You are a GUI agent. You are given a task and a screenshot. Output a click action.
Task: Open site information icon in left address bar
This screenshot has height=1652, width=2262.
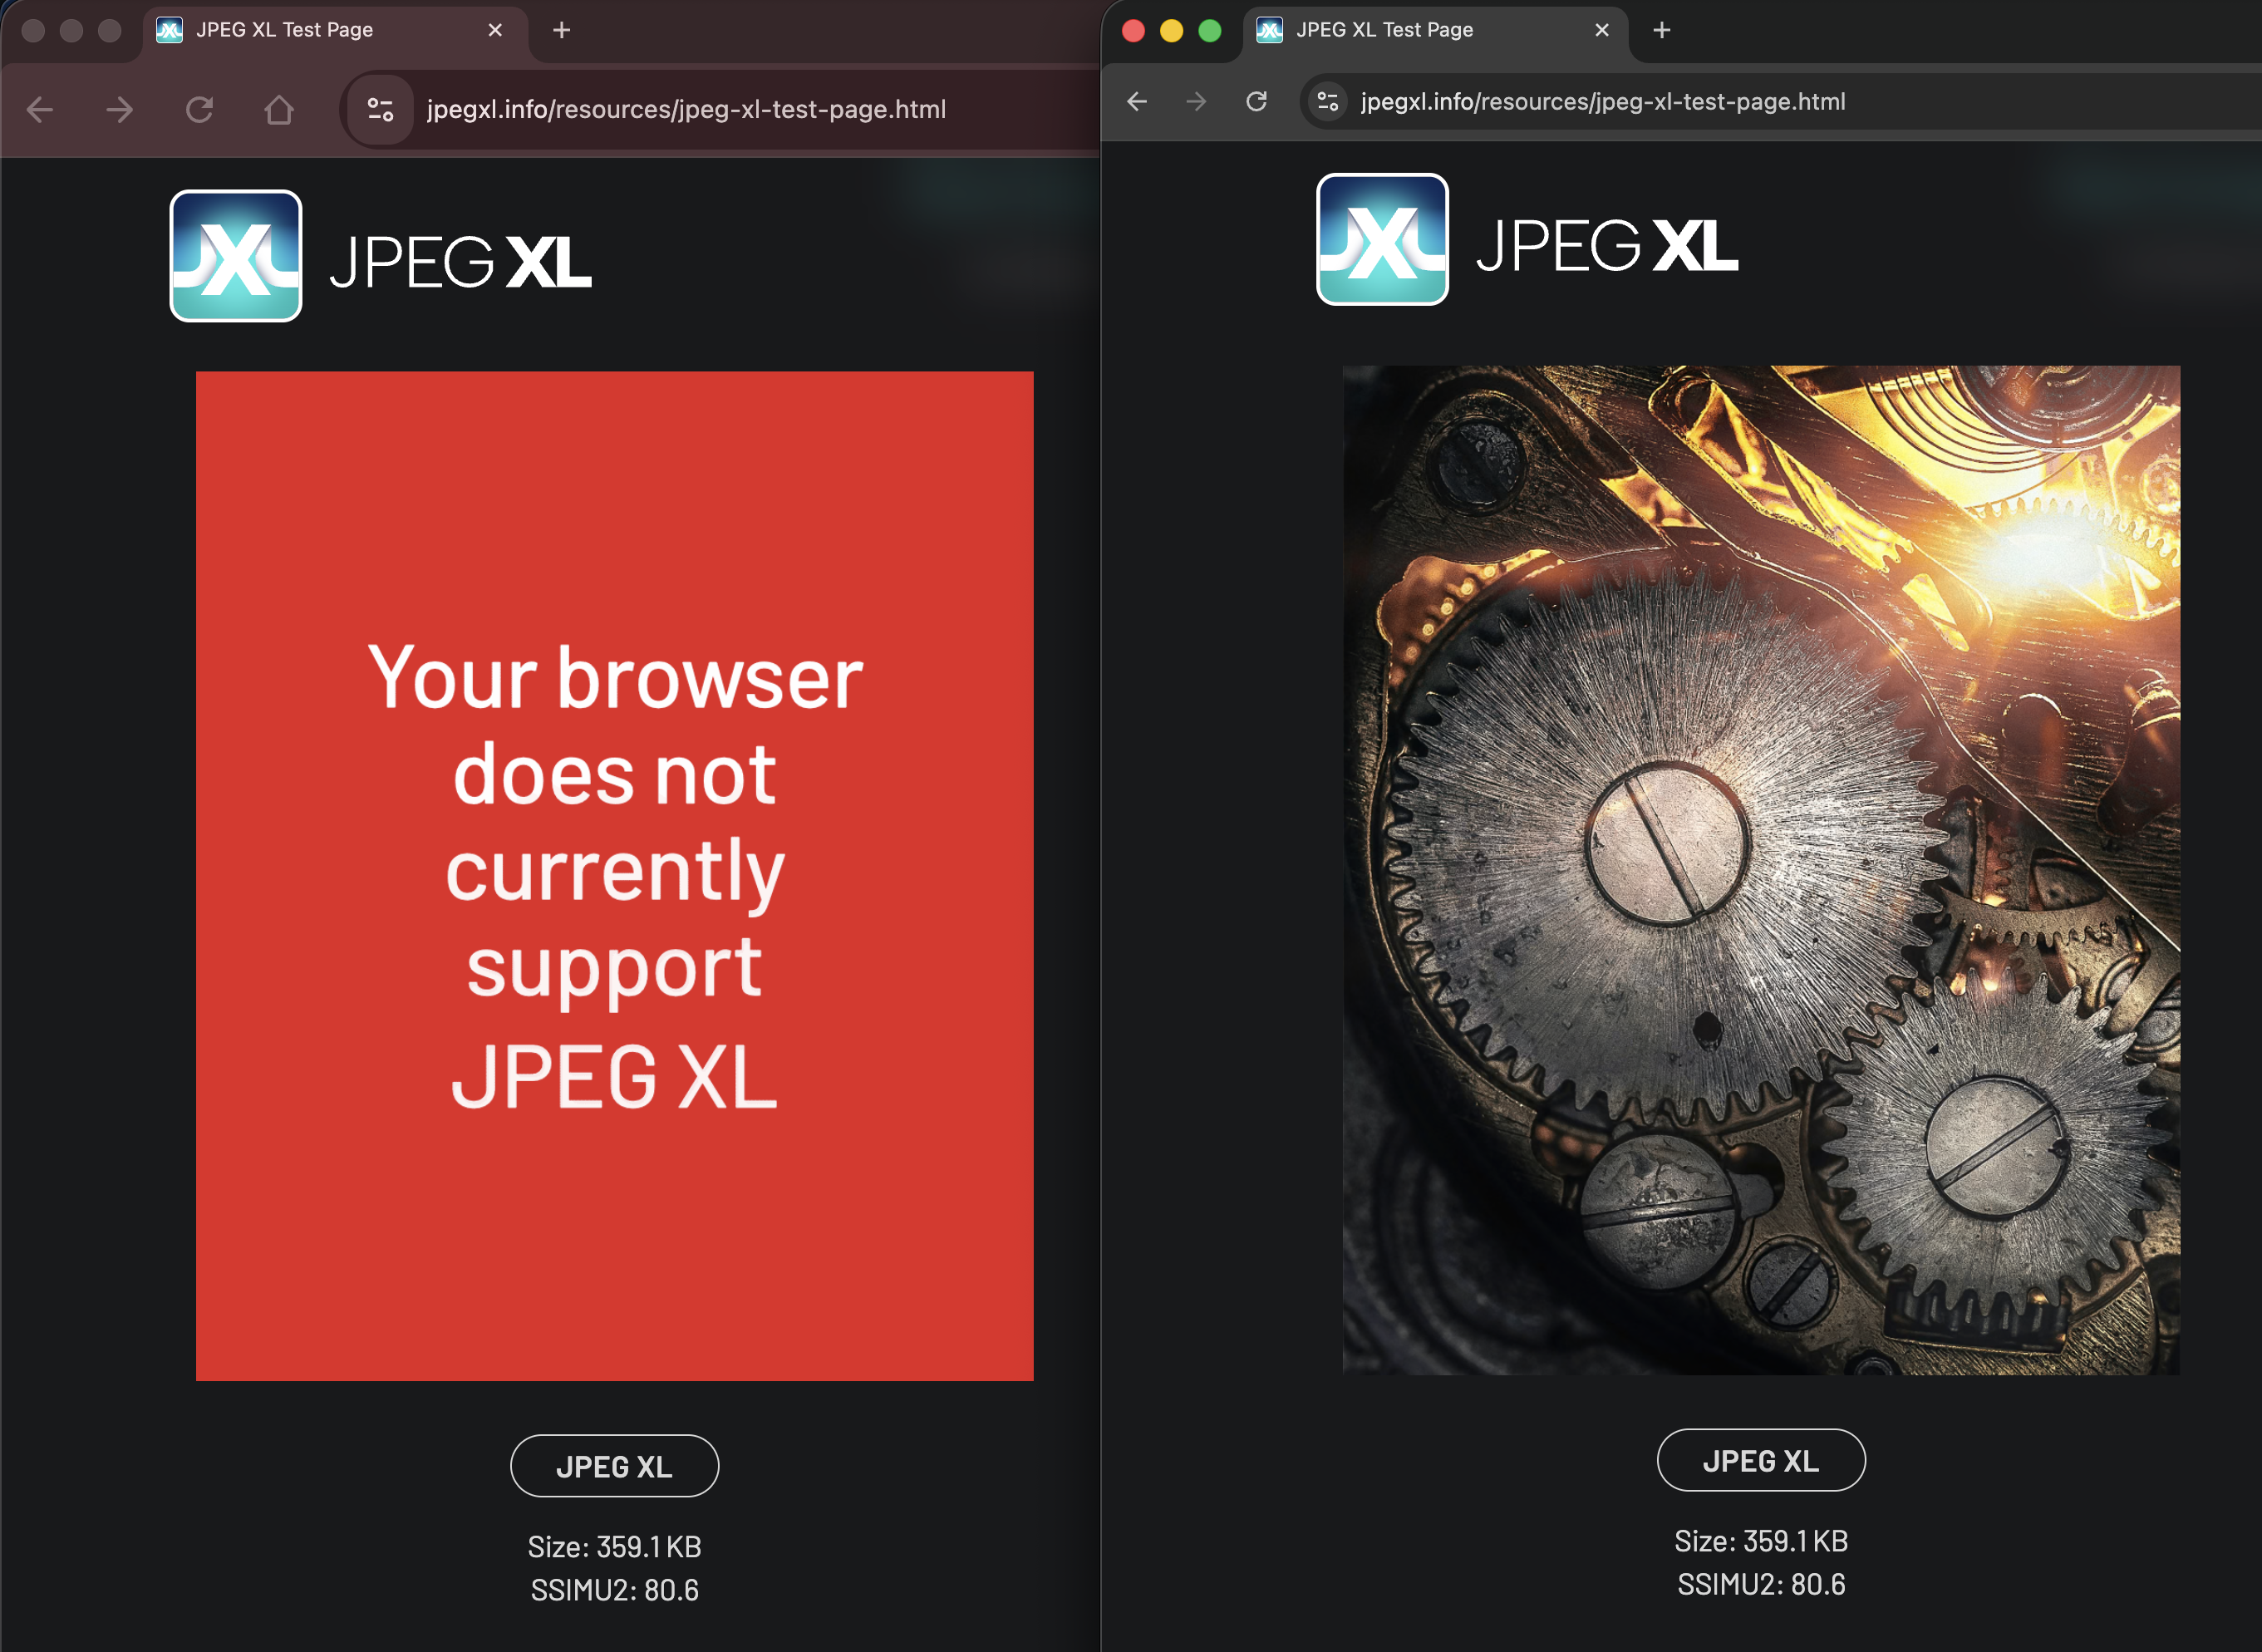(380, 109)
